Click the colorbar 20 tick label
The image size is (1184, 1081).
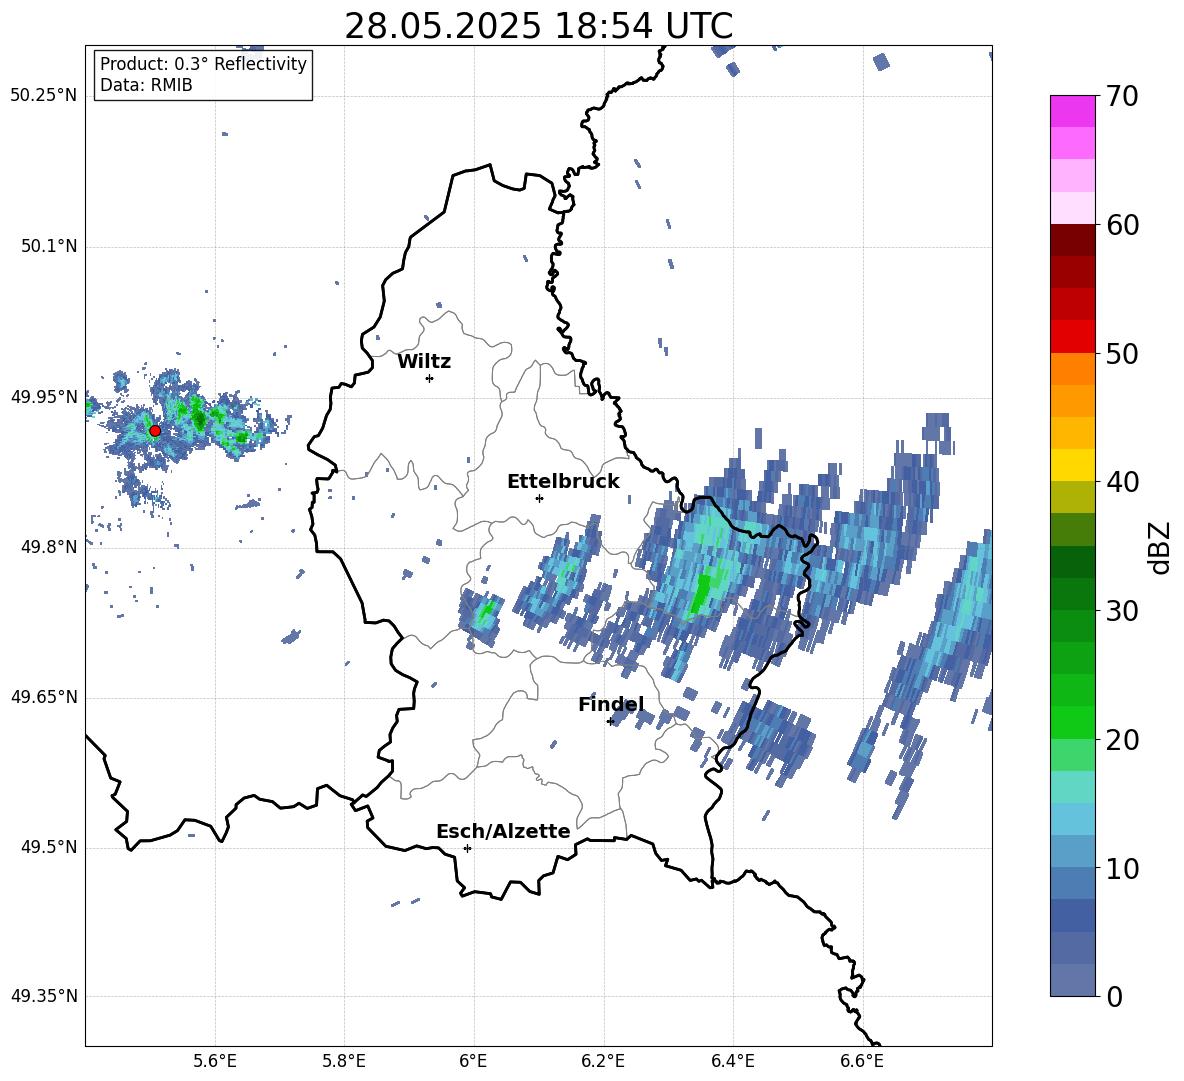click(x=1122, y=740)
